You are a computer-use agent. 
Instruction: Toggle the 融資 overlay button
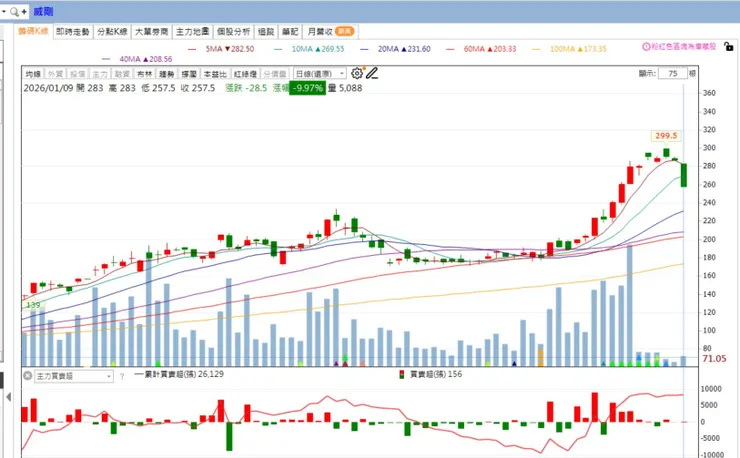click(x=122, y=74)
